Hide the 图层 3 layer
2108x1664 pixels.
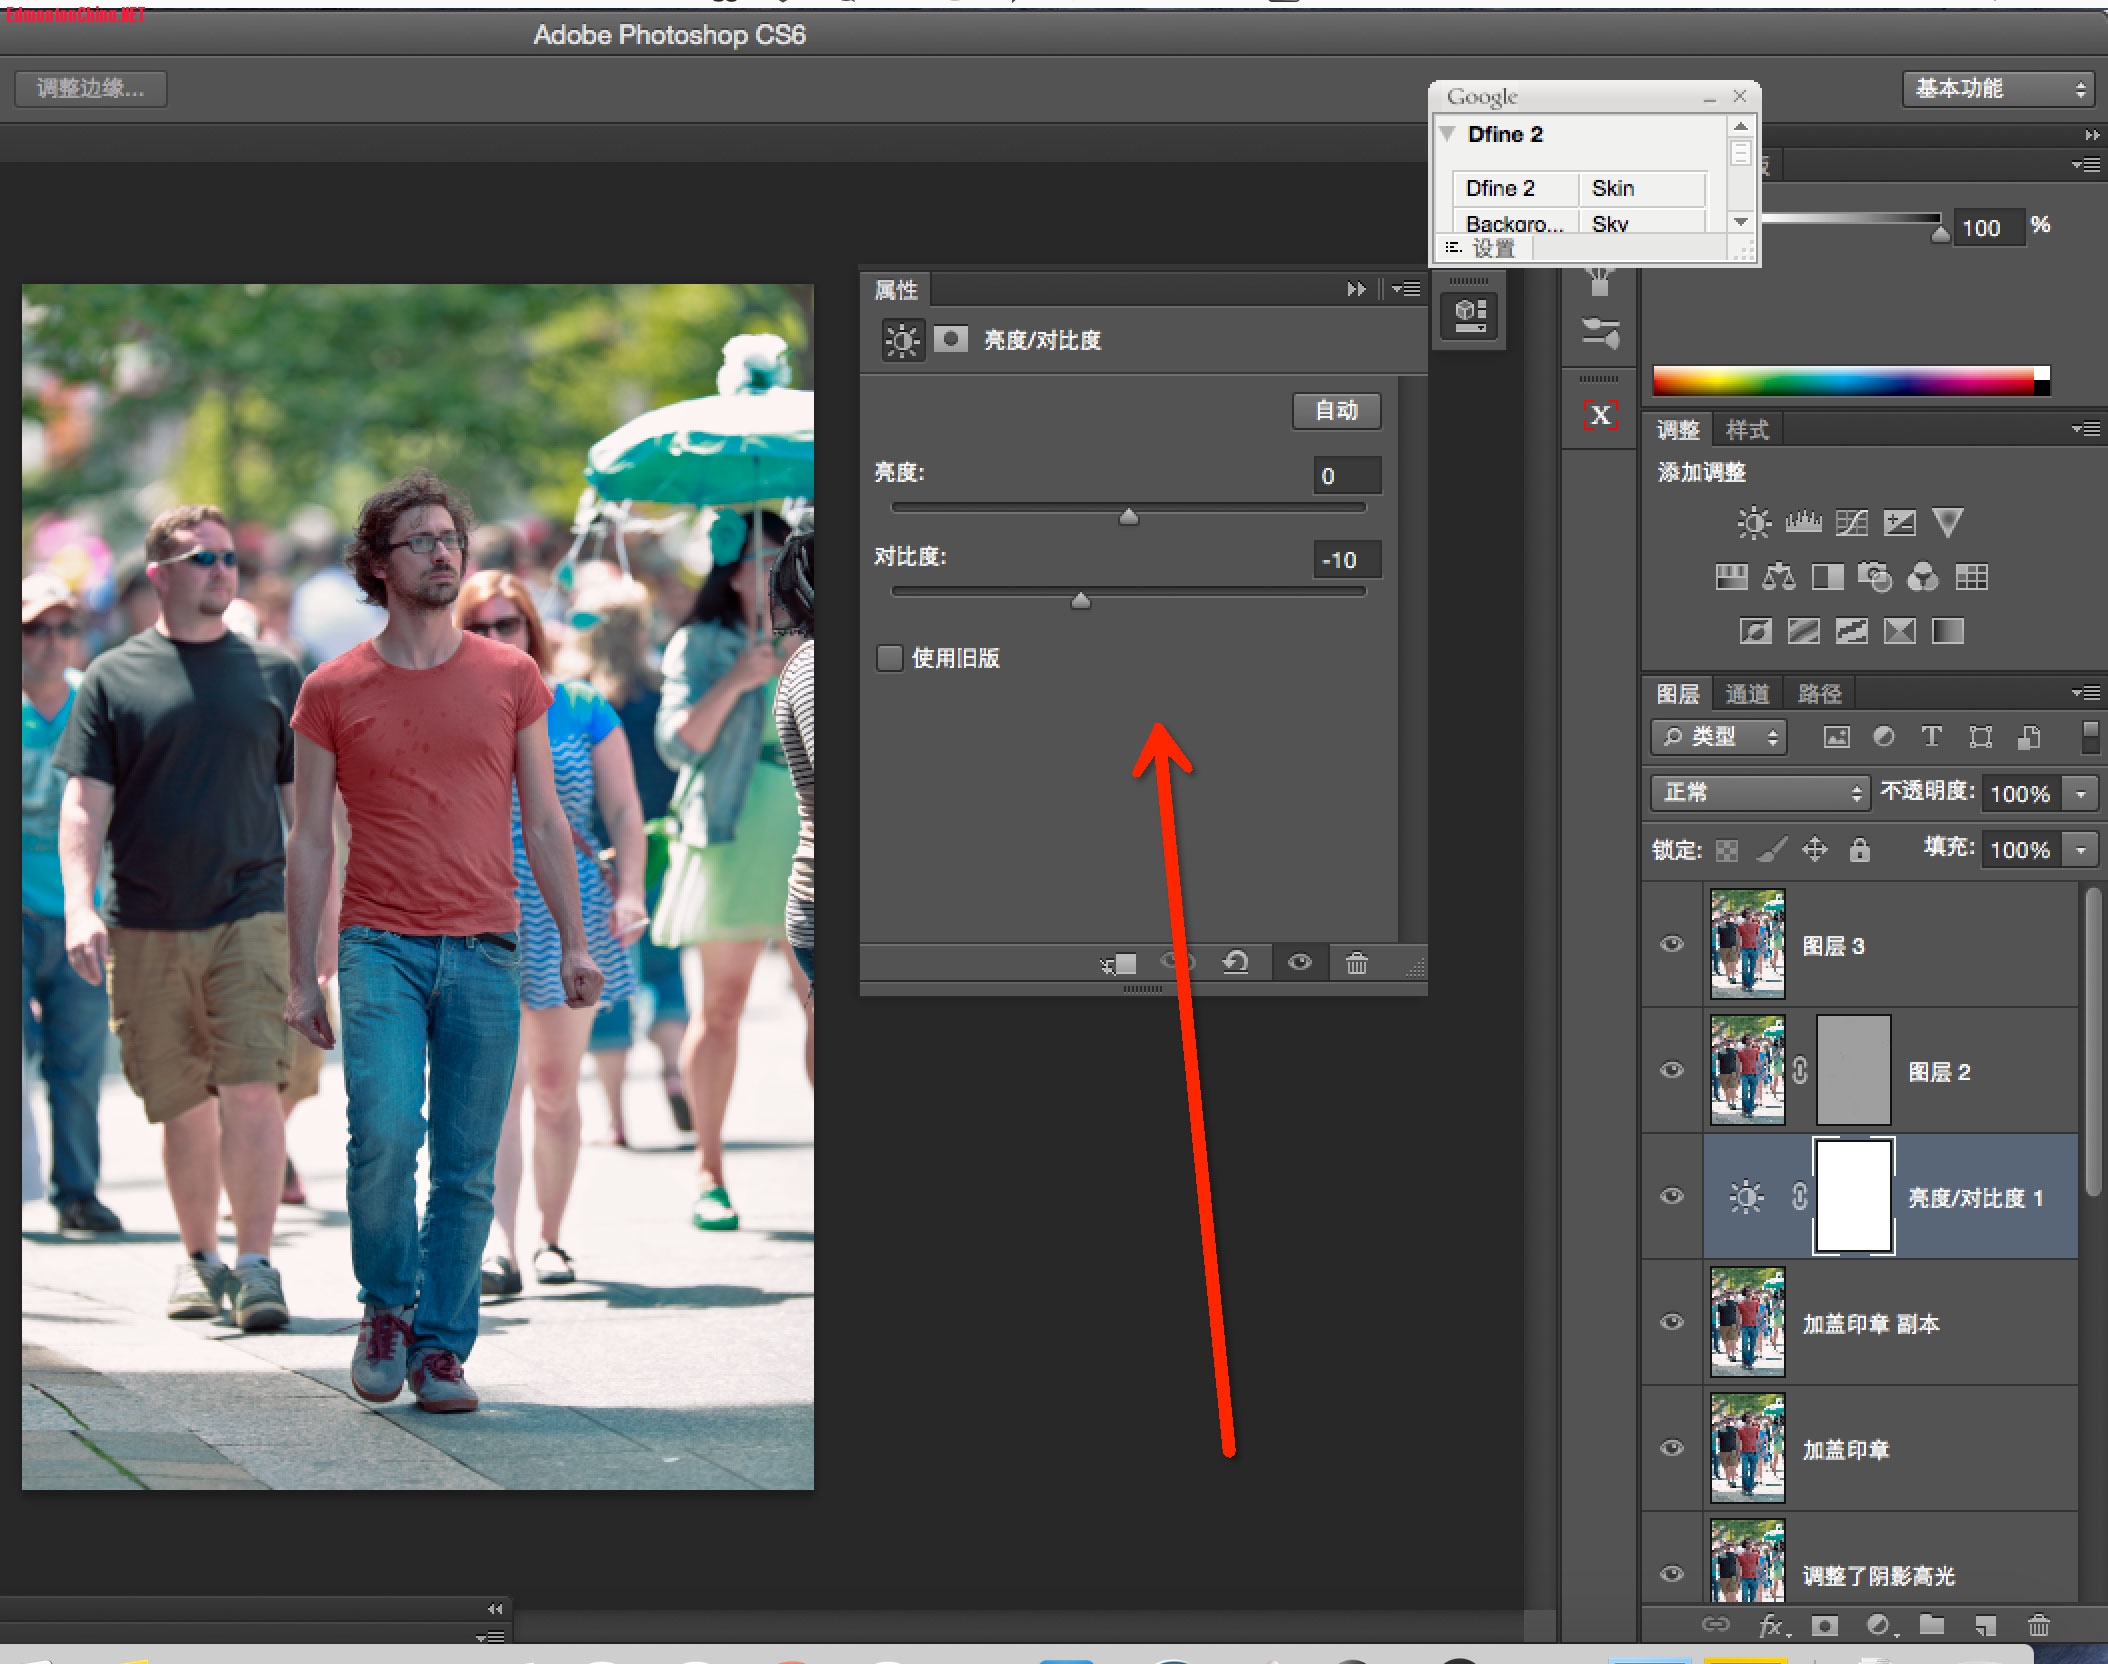(1671, 944)
